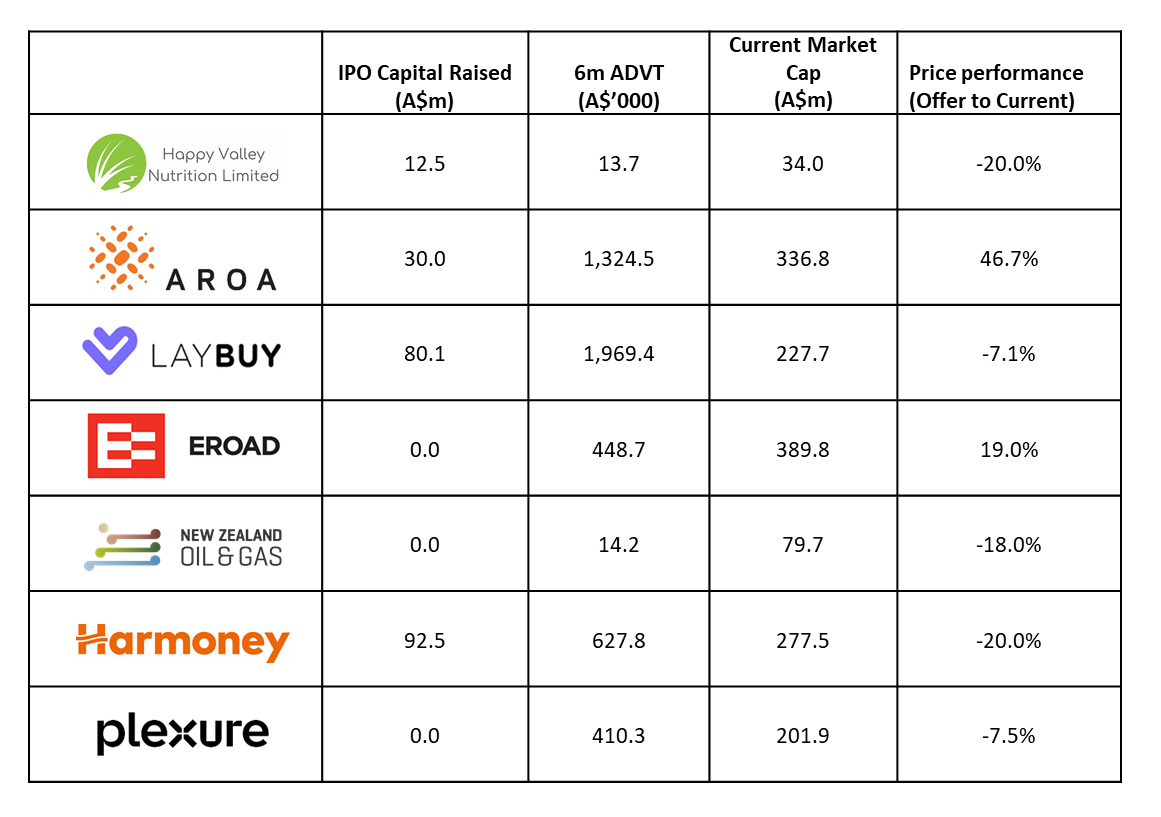Select the Price performance column header
Viewport: 1161px width, 817px height.
tap(995, 86)
